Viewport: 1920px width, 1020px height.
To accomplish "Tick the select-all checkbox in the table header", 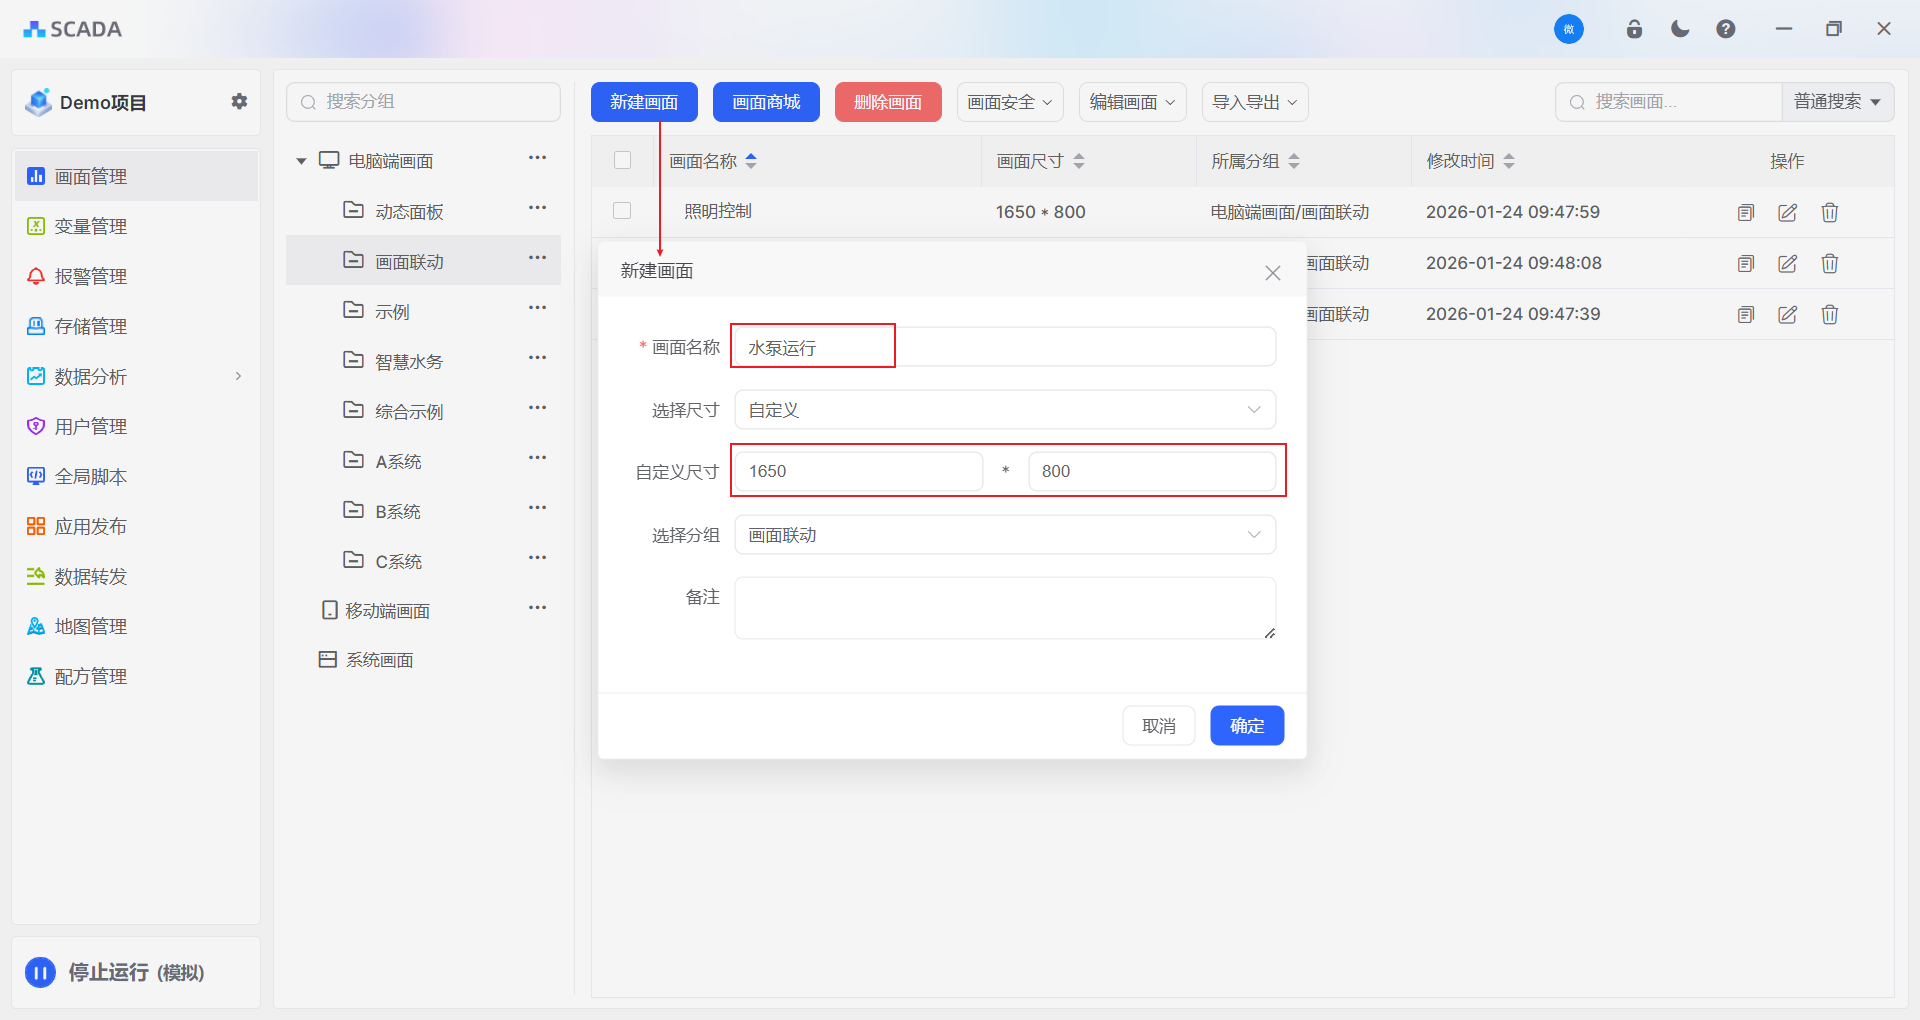I will pyautogui.click(x=622, y=160).
